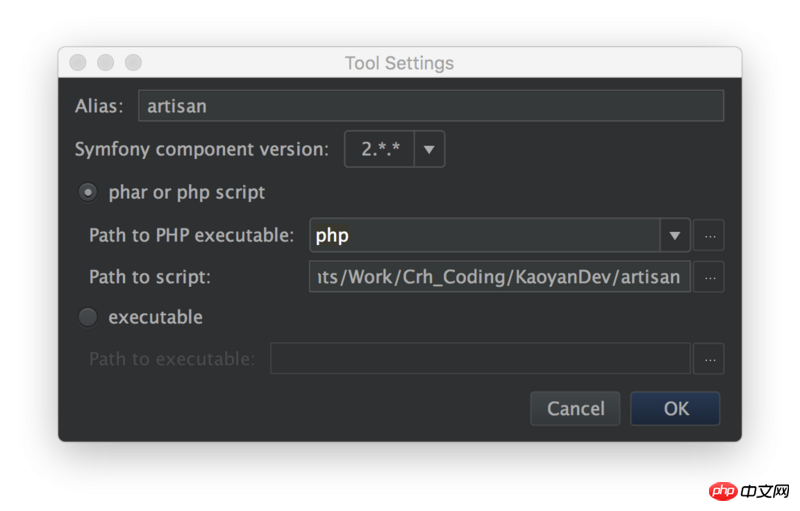Image resolution: width=800 pixels, height=511 pixels.
Task: Click the Path to executable field
Action: [480, 358]
